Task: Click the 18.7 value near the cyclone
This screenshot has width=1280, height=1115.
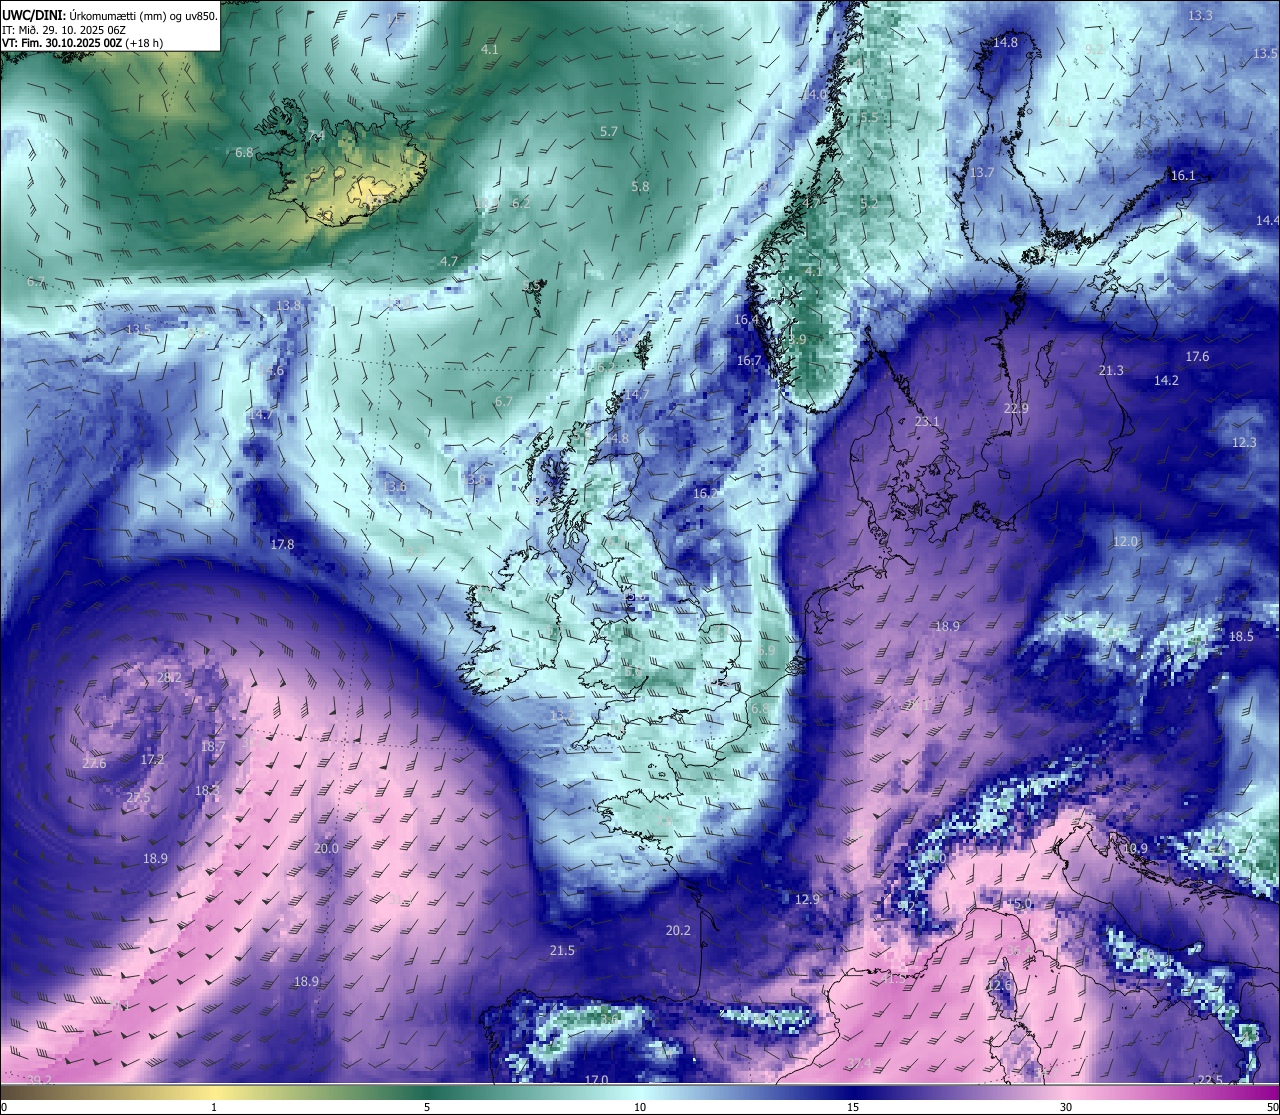Action: (x=213, y=747)
